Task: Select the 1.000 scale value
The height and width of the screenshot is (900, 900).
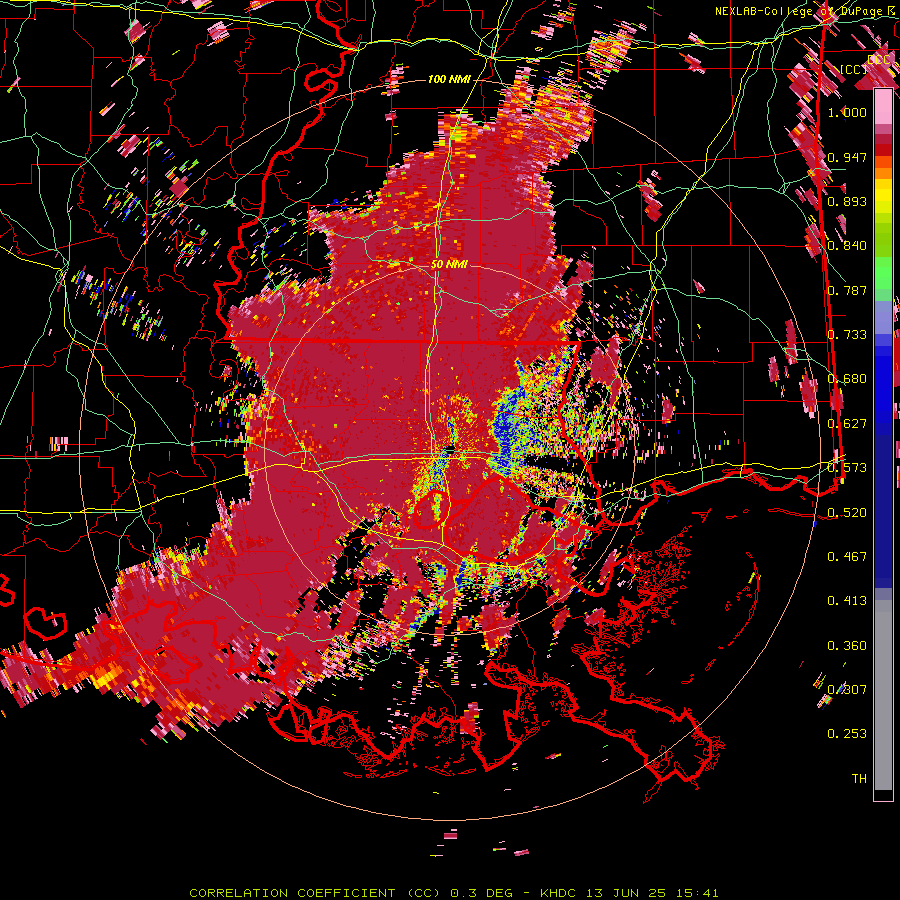Action: pyautogui.click(x=847, y=112)
